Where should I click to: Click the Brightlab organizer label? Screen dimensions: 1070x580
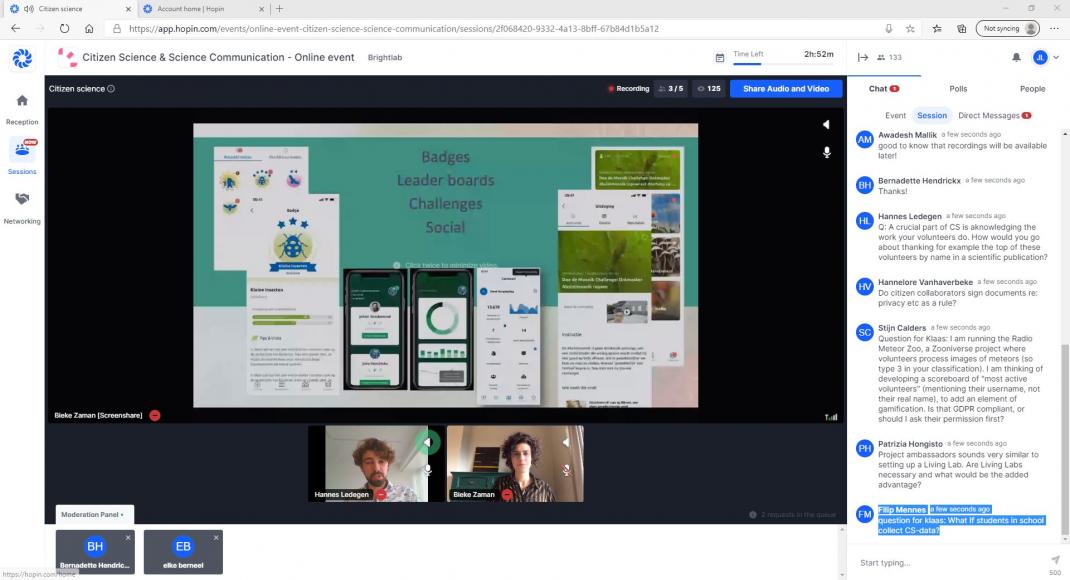tap(385, 57)
